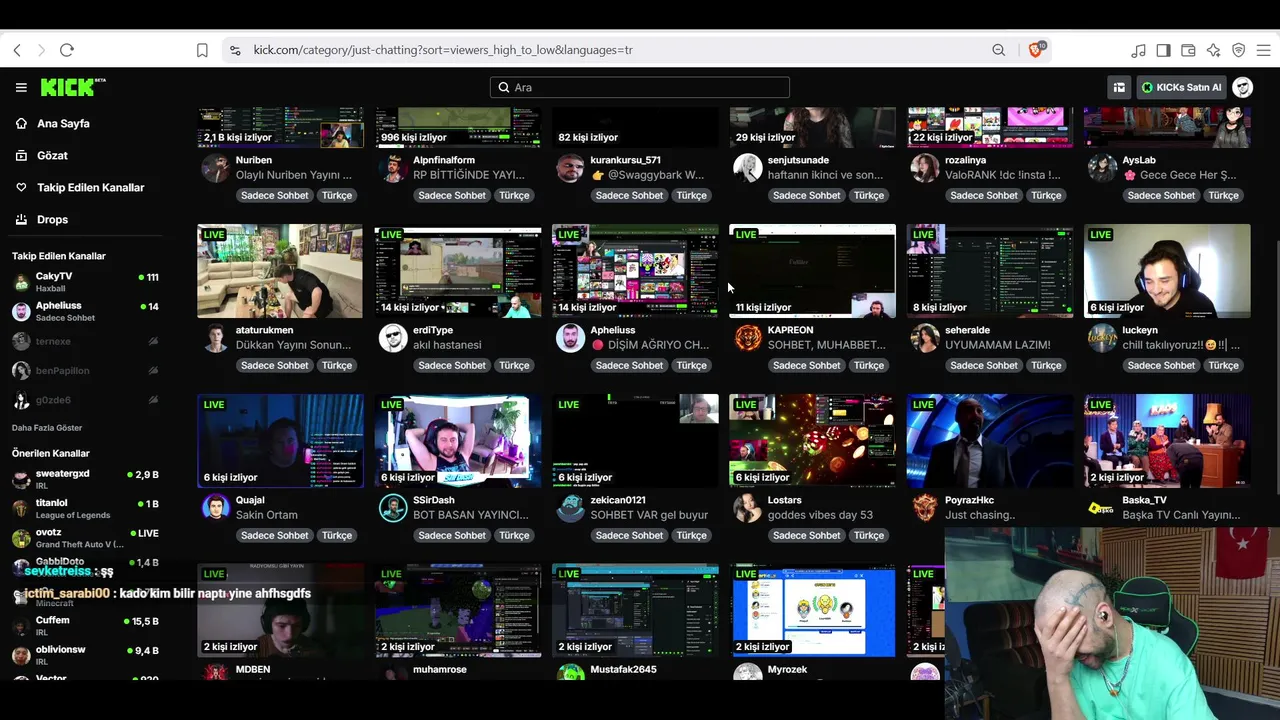The image size is (1280, 720).
Task: Open stream title "akıl hastanesi"
Action: pos(447,345)
